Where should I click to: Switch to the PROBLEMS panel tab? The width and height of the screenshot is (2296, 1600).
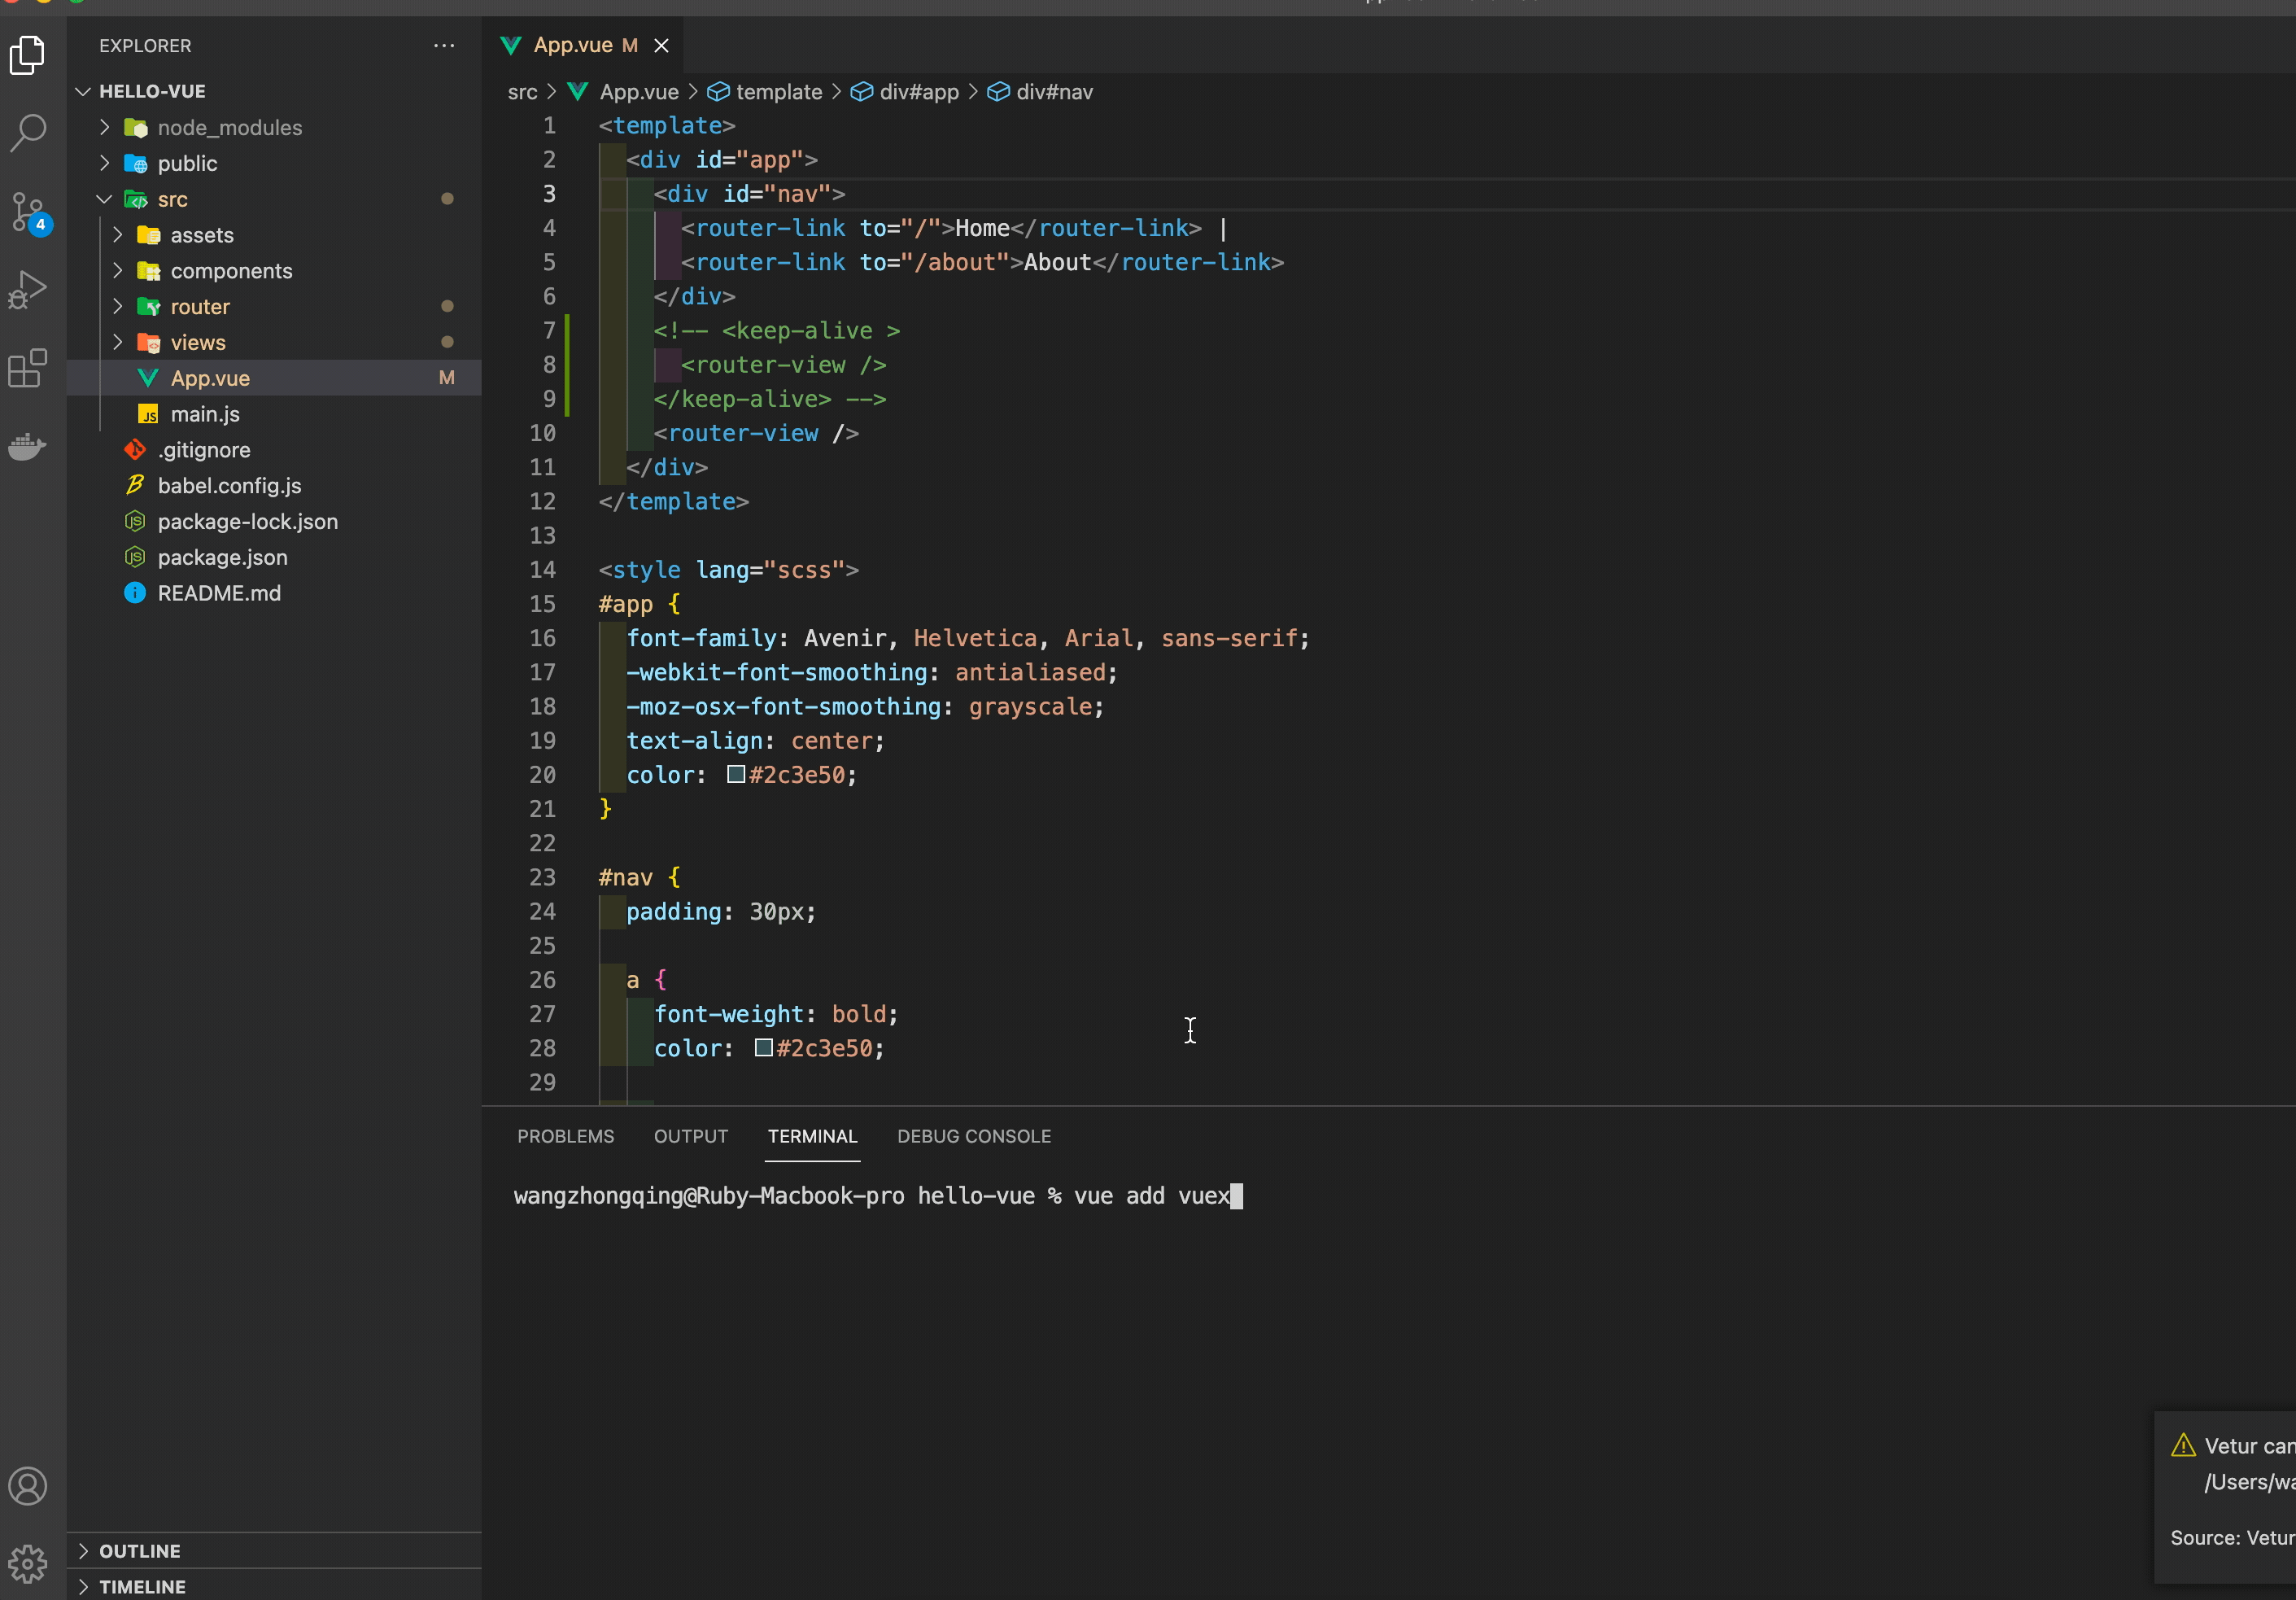pyautogui.click(x=566, y=1137)
